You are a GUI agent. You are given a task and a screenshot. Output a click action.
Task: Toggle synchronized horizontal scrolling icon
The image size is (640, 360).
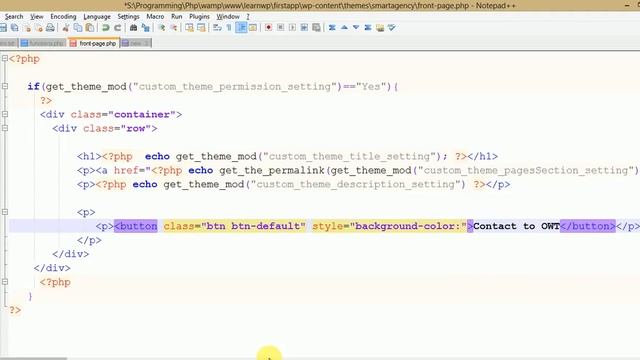tap(201, 28)
